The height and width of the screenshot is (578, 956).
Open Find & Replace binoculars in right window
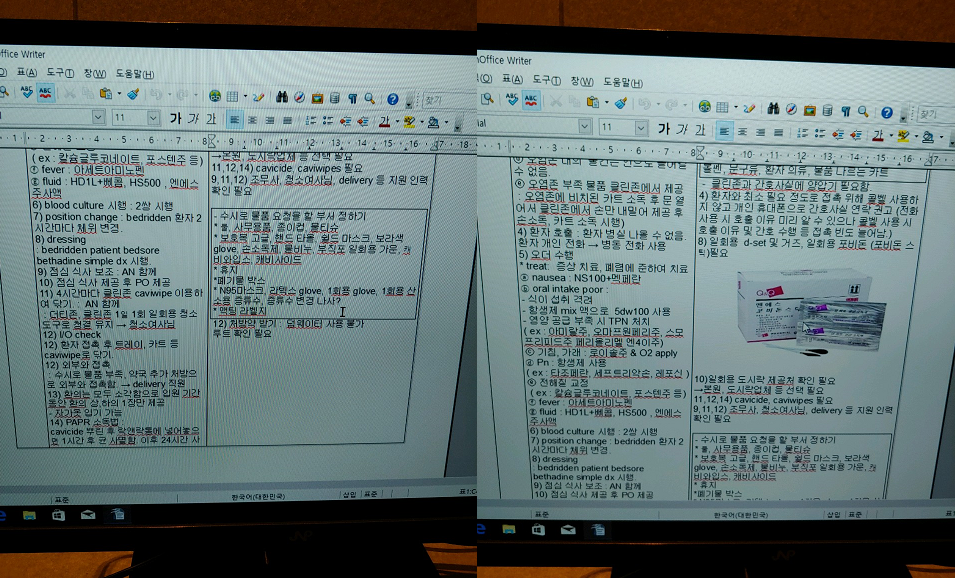pyautogui.click(x=774, y=105)
